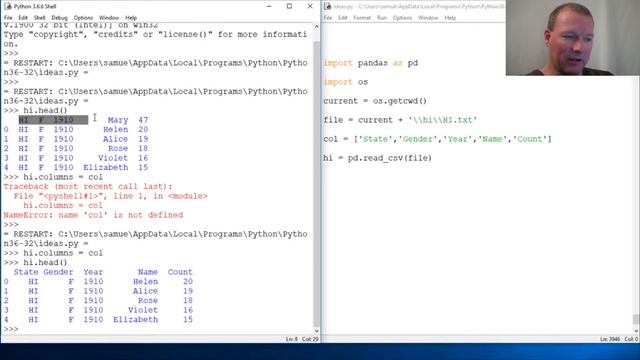The height and width of the screenshot is (360, 640).
Task: Open Options menu in ideas.py editor
Action: pos(402,18)
